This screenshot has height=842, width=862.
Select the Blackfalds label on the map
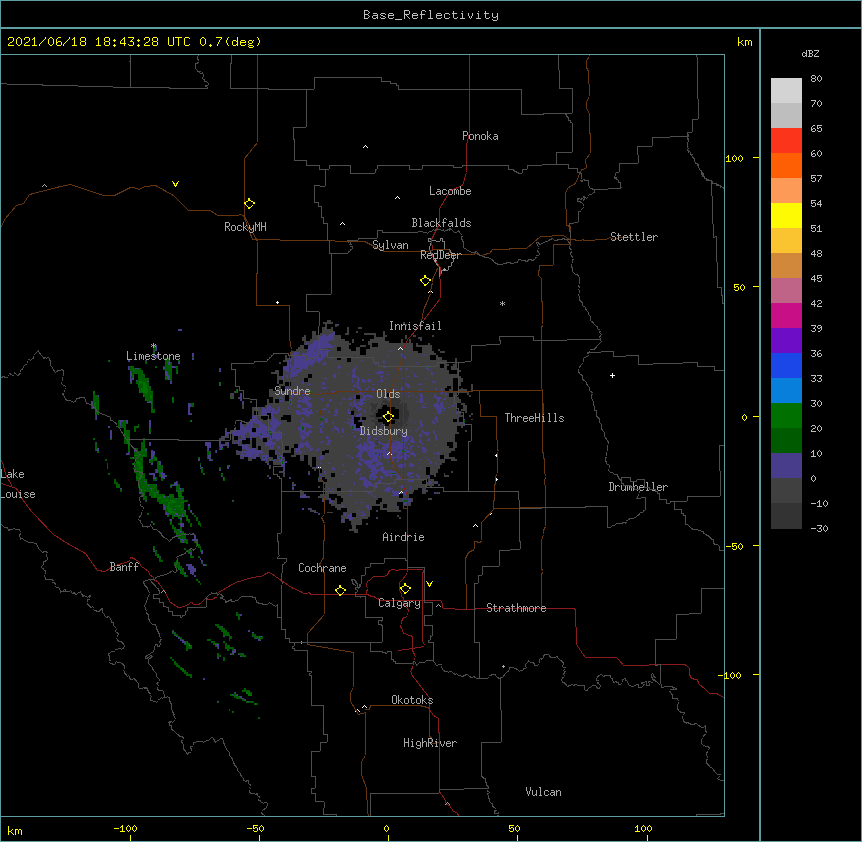[x=441, y=223]
